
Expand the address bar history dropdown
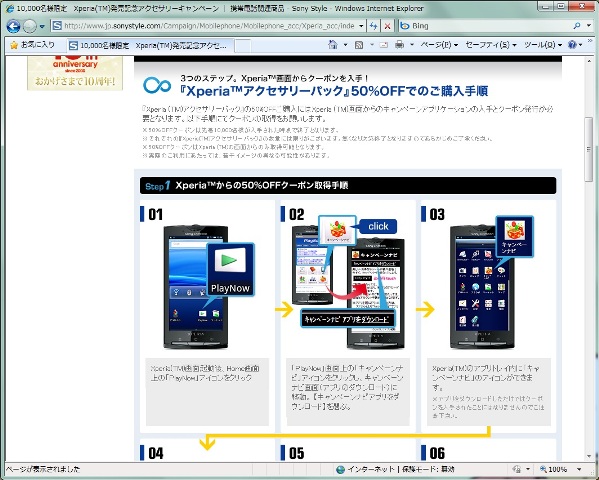(x=361, y=26)
